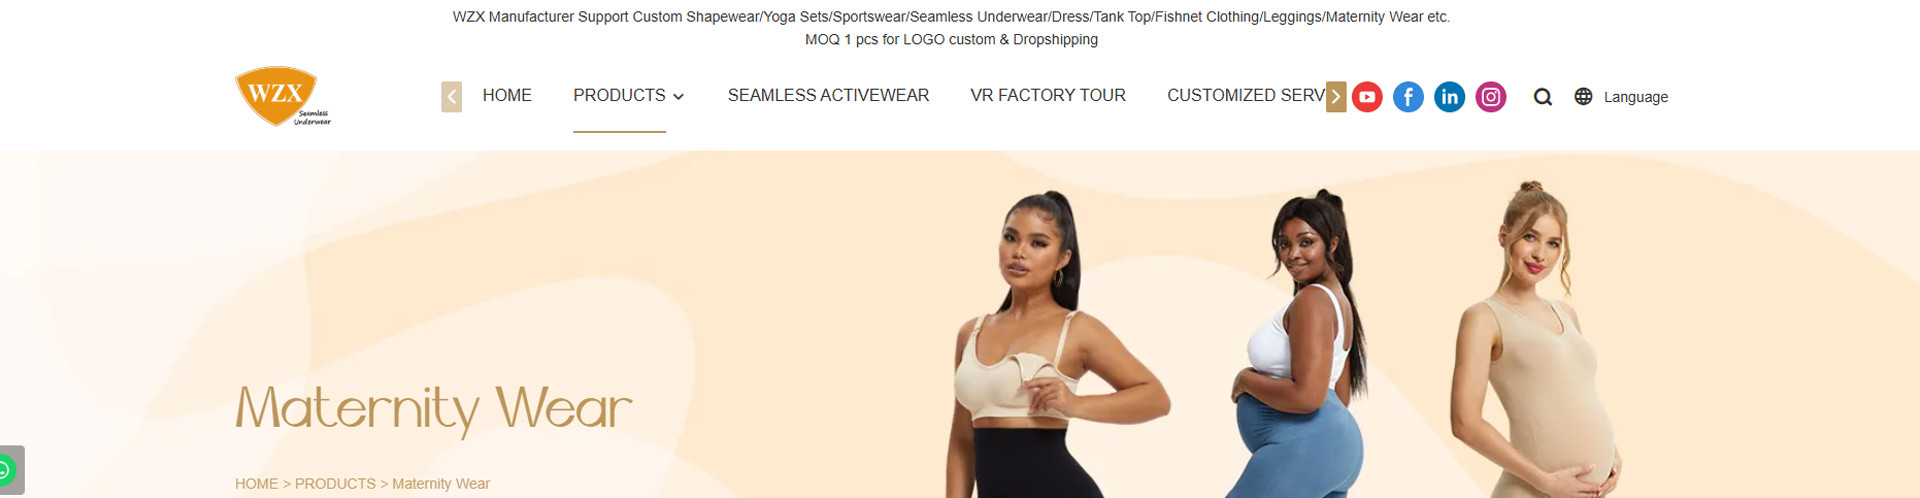Open the SEAMLESS ACTIVEWEAR menu item

tap(828, 95)
